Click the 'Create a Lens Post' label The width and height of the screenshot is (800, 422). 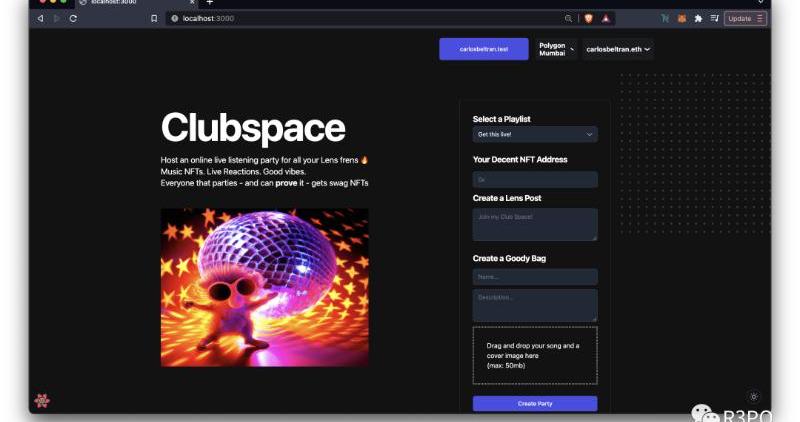coord(507,198)
